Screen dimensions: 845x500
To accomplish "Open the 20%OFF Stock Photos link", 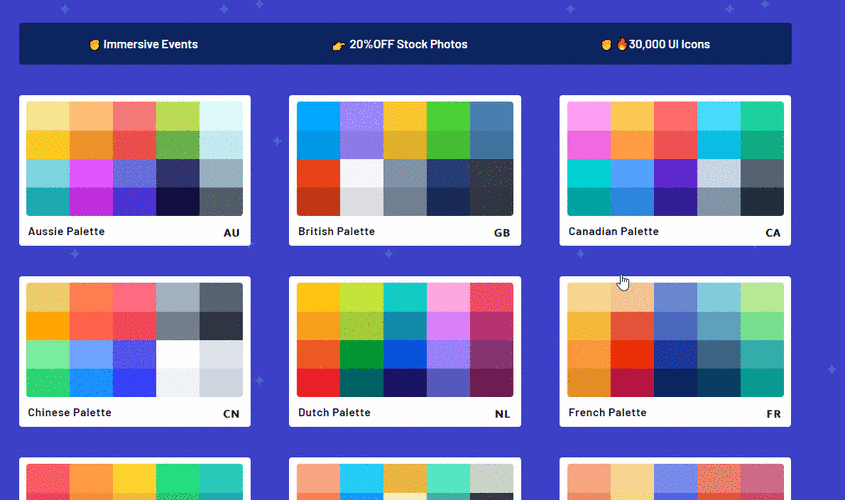I will click(408, 45).
